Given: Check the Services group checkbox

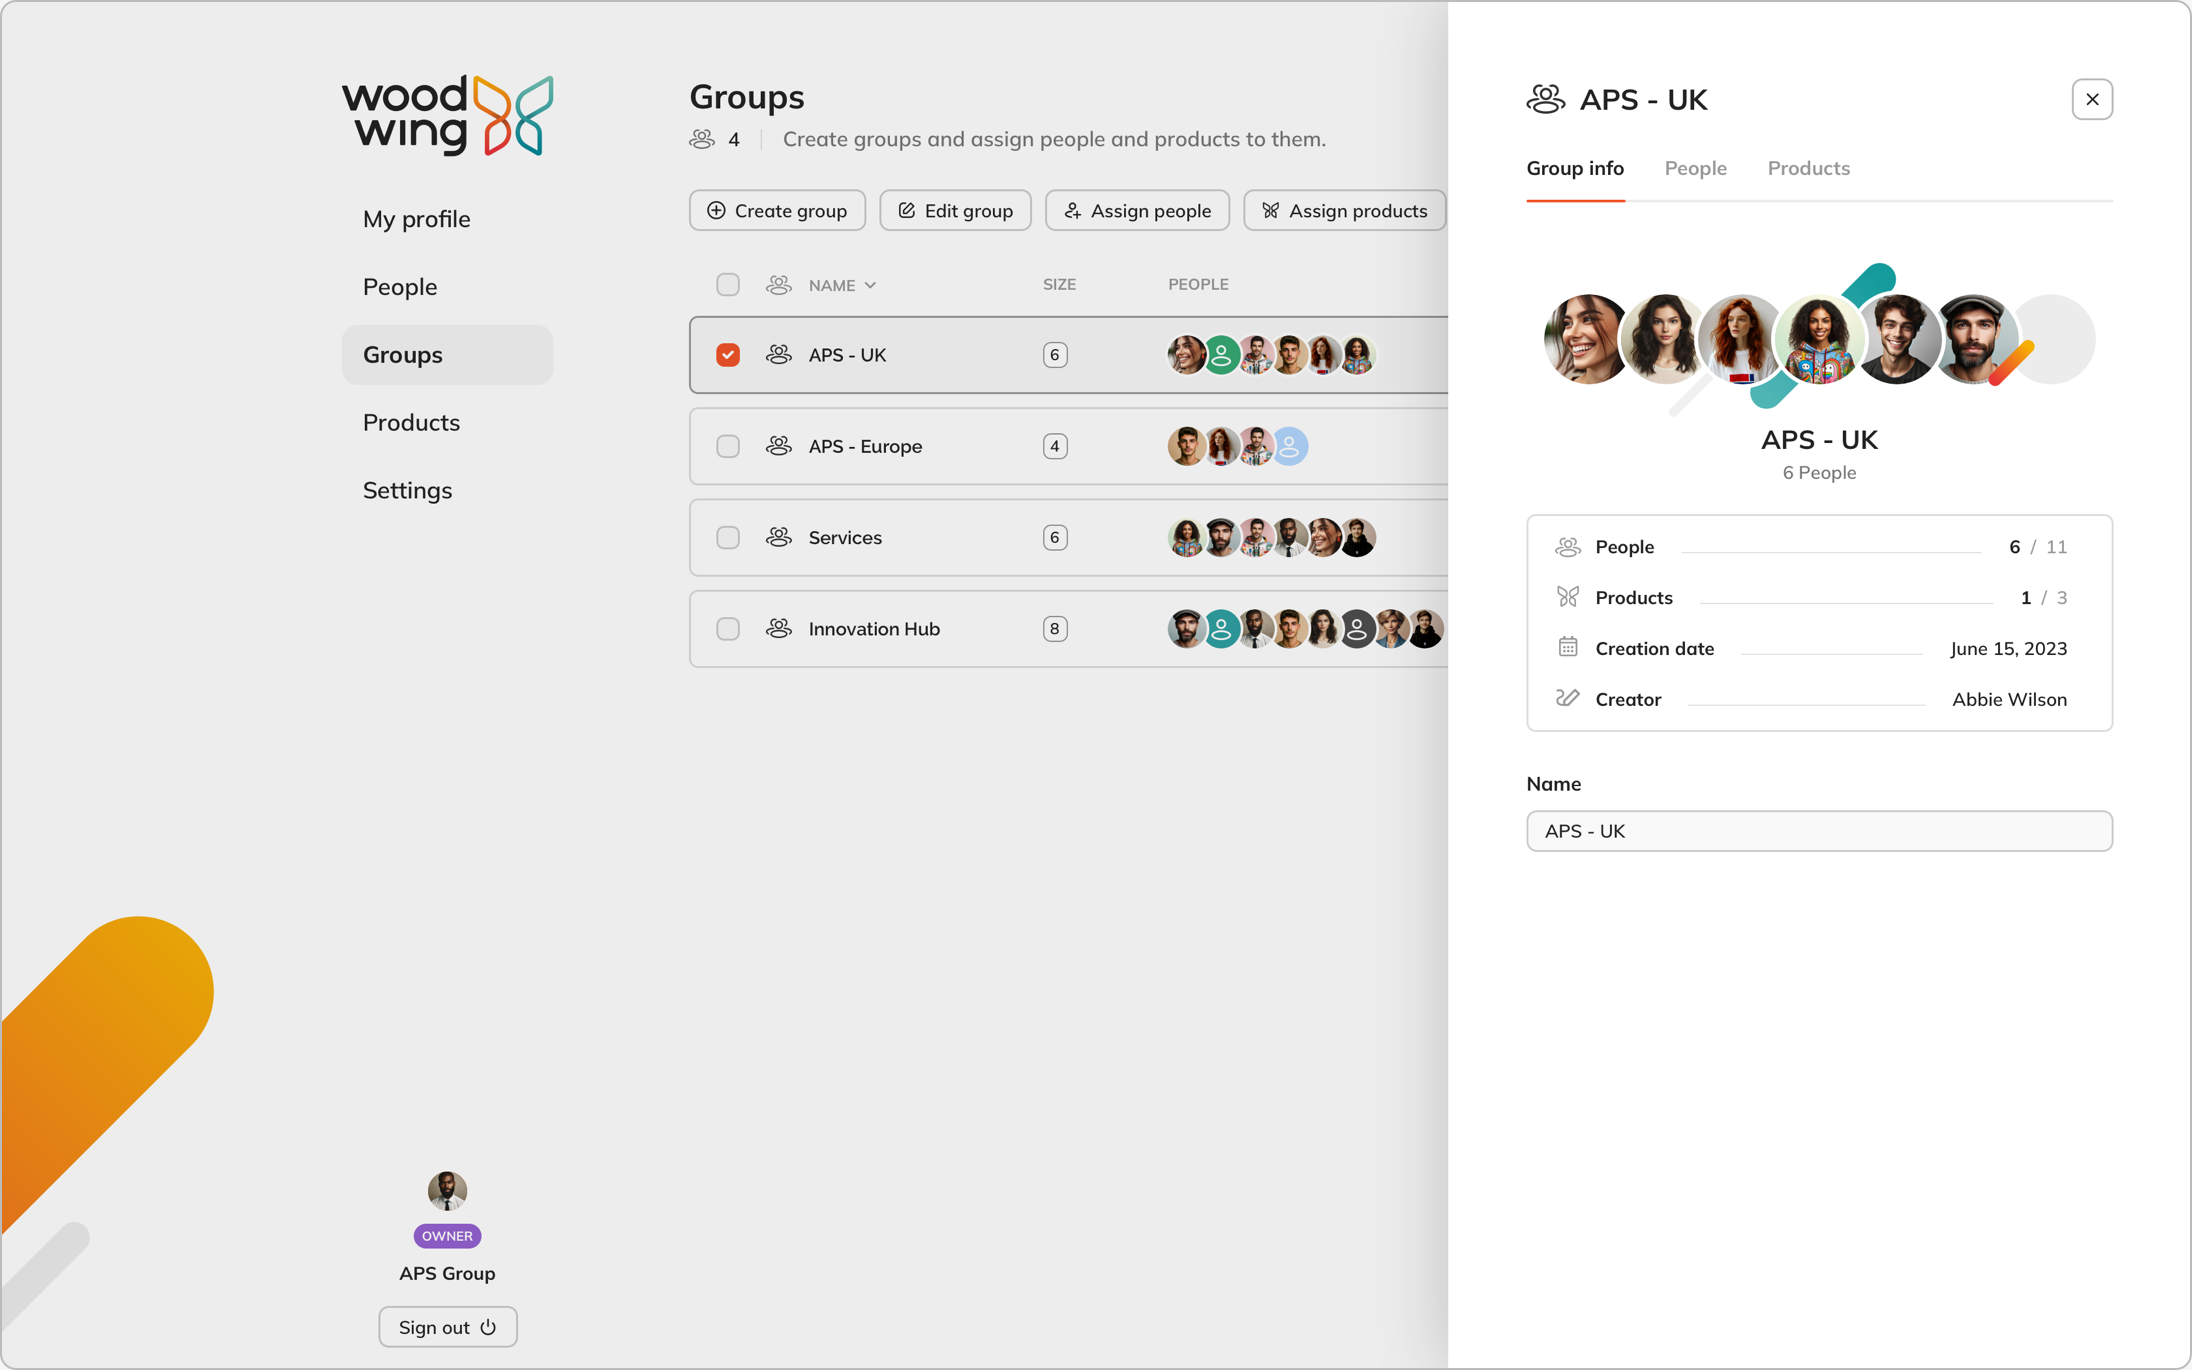Looking at the screenshot, I should (x=728, y=538).
